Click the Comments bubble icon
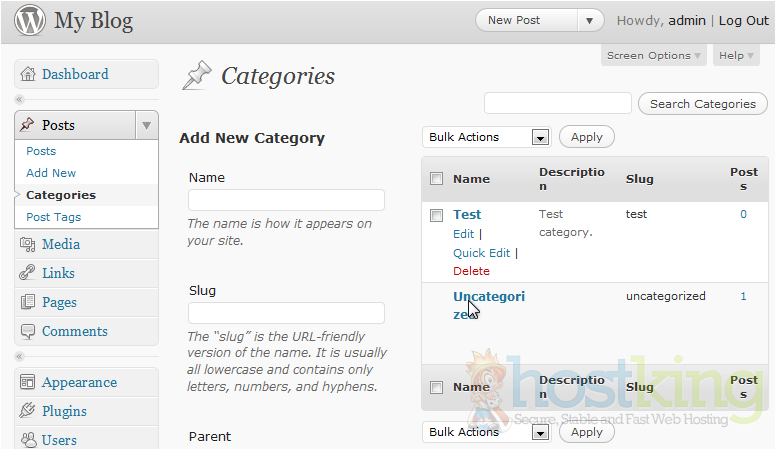 pos(27,332)
